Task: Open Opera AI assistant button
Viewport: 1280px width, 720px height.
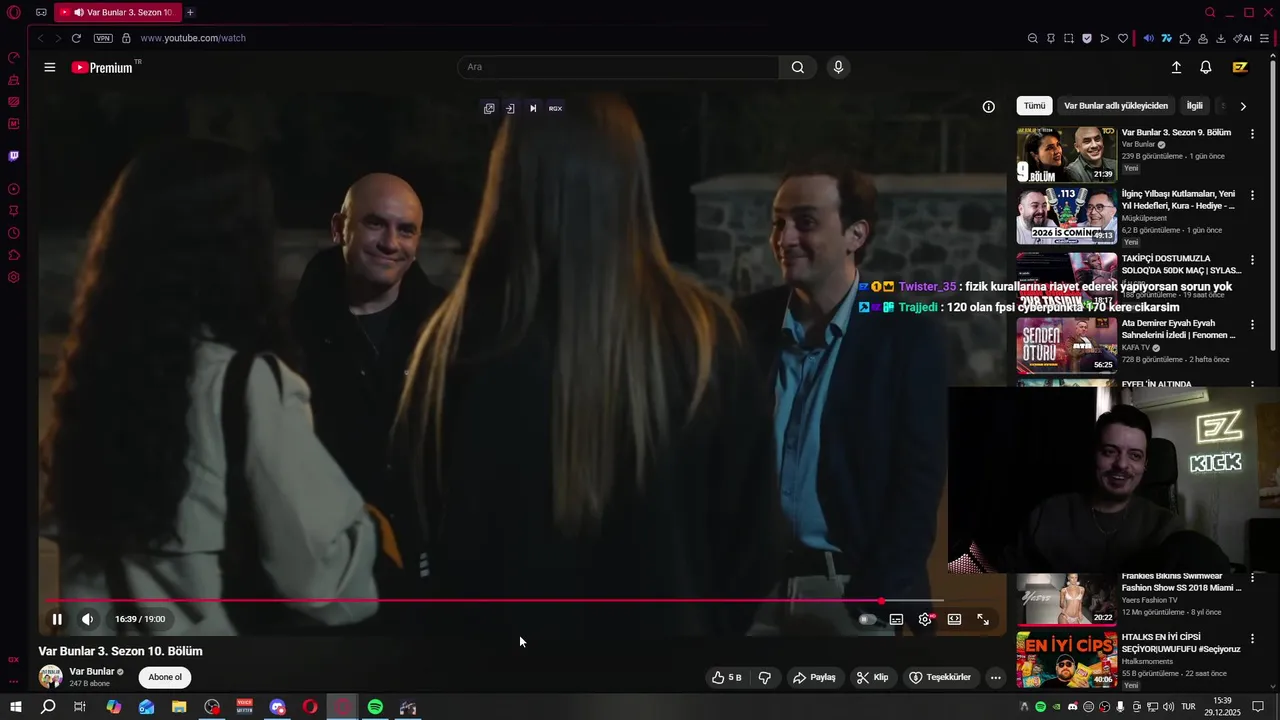Action: (1243, 38)
